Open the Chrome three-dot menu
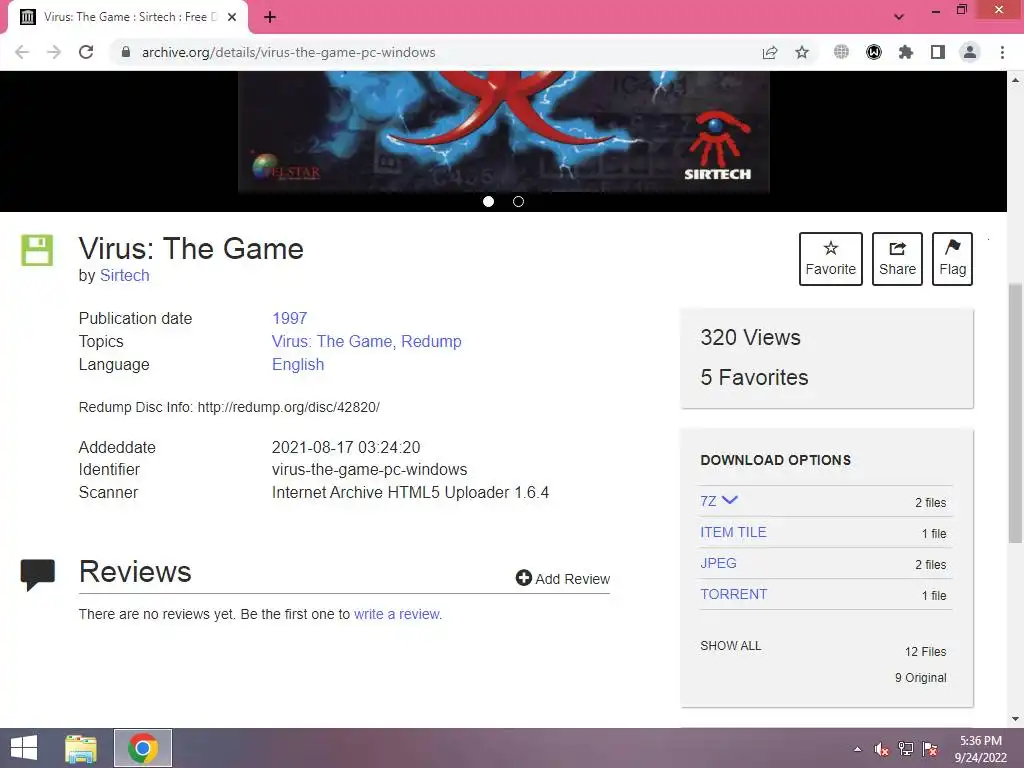Viewport: 1024px width, 768px height. pos(1002,52)
